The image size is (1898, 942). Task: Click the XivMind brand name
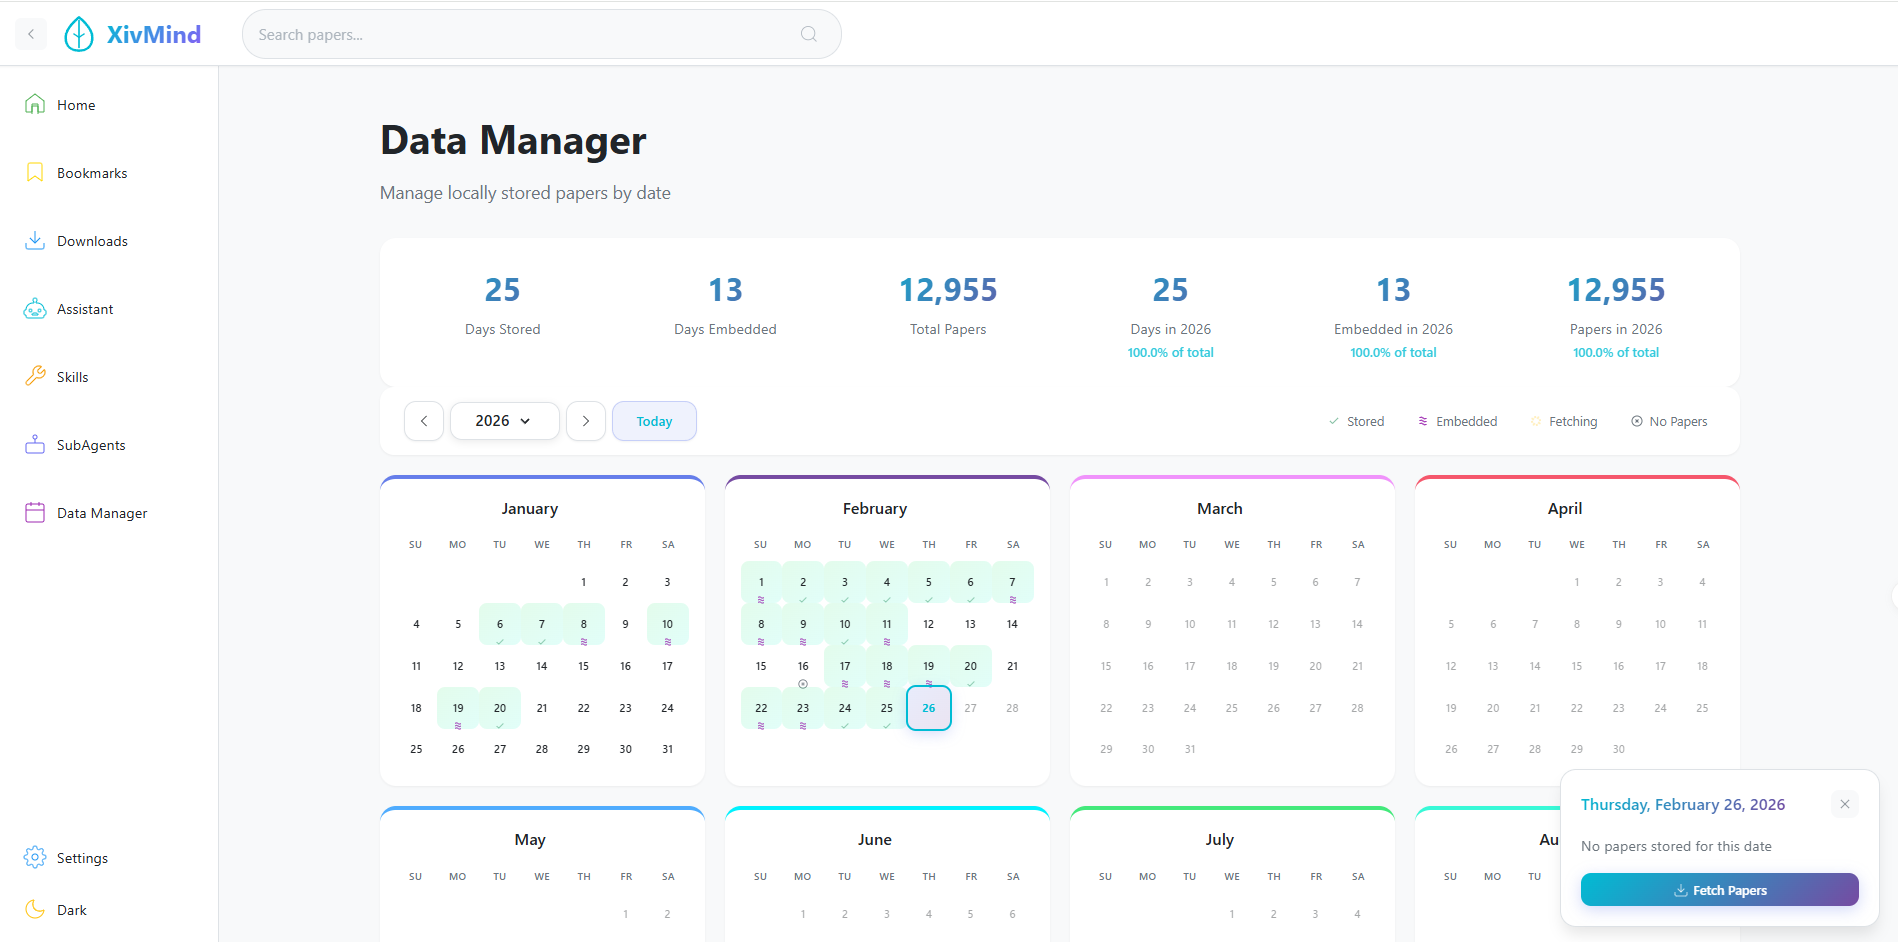154,34
